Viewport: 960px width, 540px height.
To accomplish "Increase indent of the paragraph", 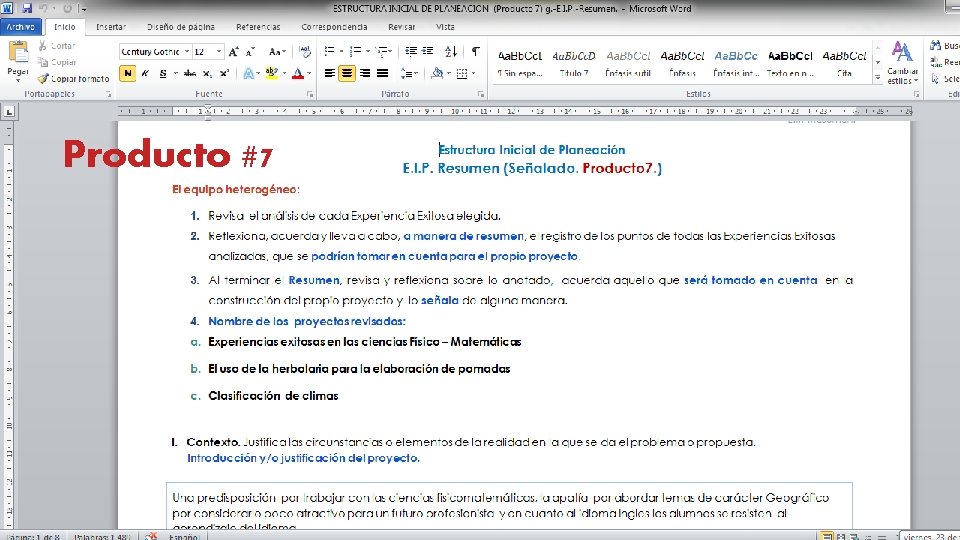I will (427, 51).
